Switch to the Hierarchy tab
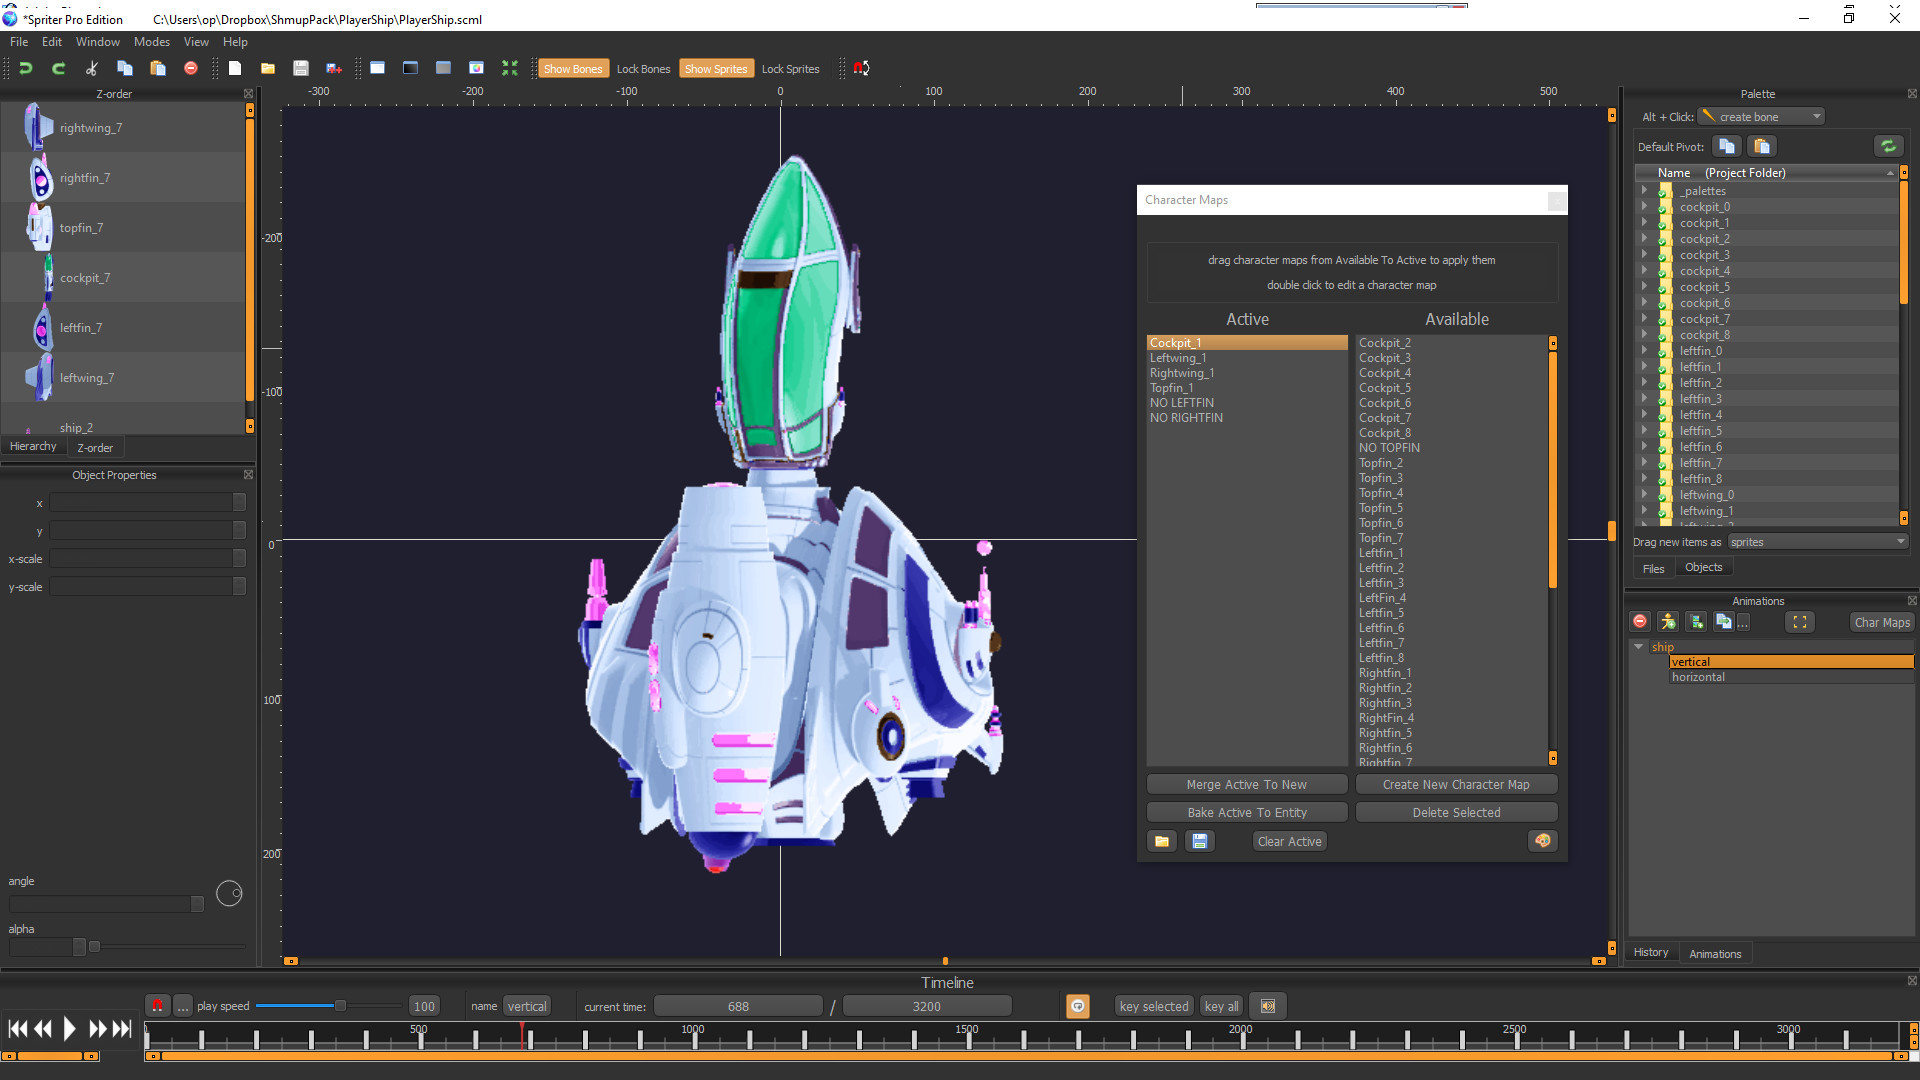The image size is (1920, 1080). [33, 446]
